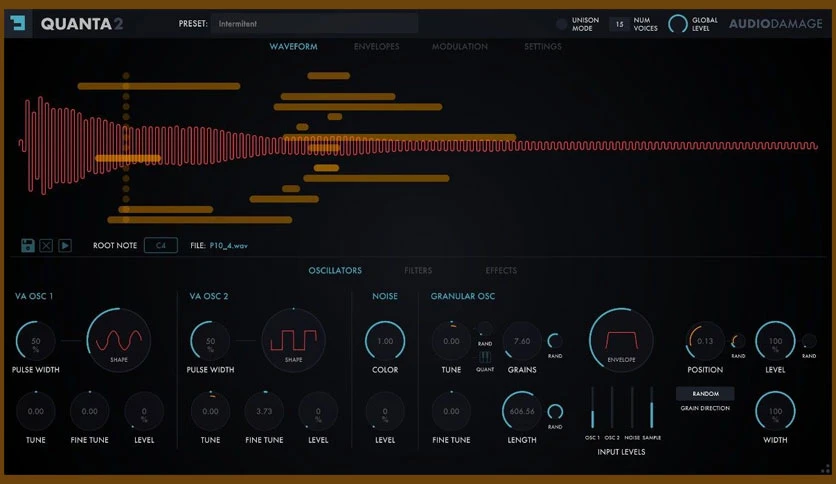This screenshot has height=484, width=836.
Task: Switch to the Modulation tab
Action: (460, 46)
